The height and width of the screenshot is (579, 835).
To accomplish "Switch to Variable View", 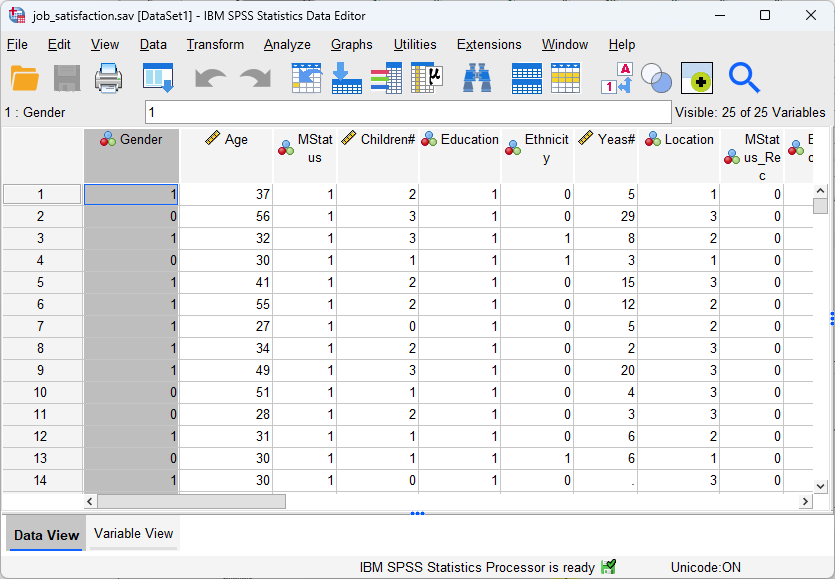I will 133,534.
